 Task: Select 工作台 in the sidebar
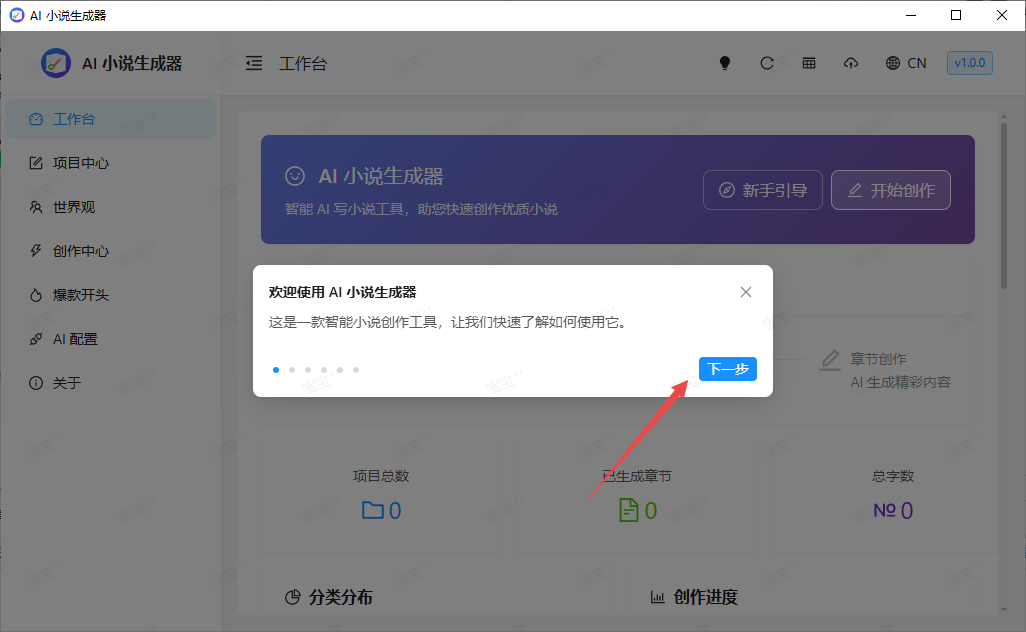[73, 119]
